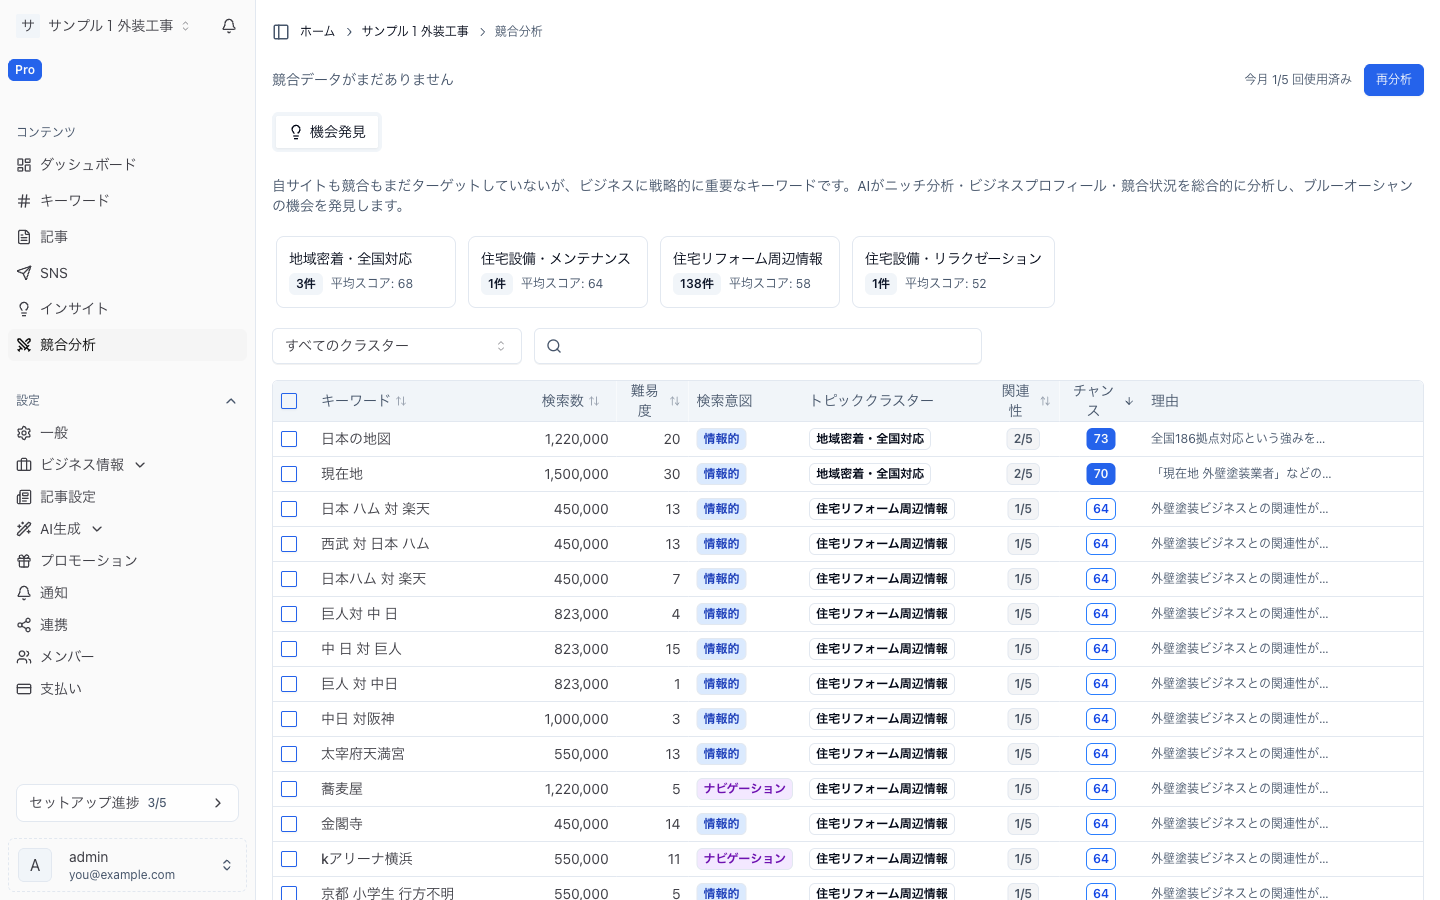Click the メンバー users icon

click(x=24, y=657)
